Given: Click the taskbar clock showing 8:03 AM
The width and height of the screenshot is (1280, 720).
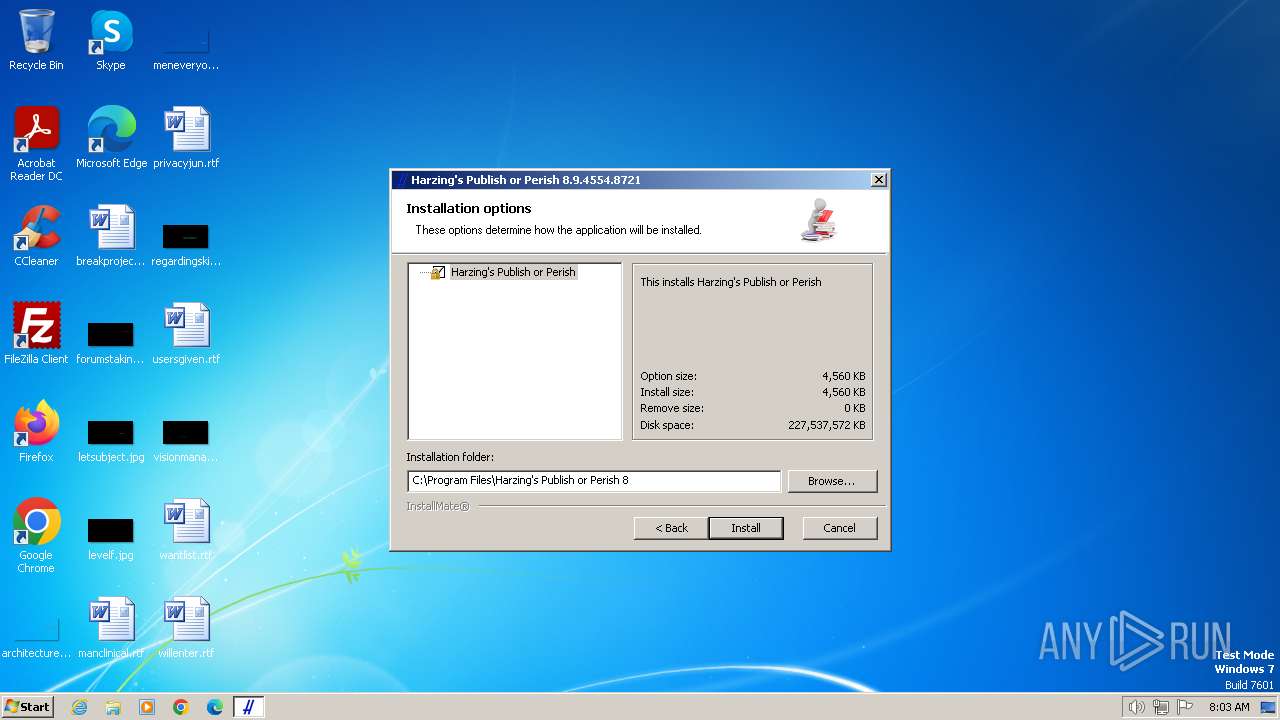Looking at the screenshot, I should pyautogui.click(x=1229, y=707).
